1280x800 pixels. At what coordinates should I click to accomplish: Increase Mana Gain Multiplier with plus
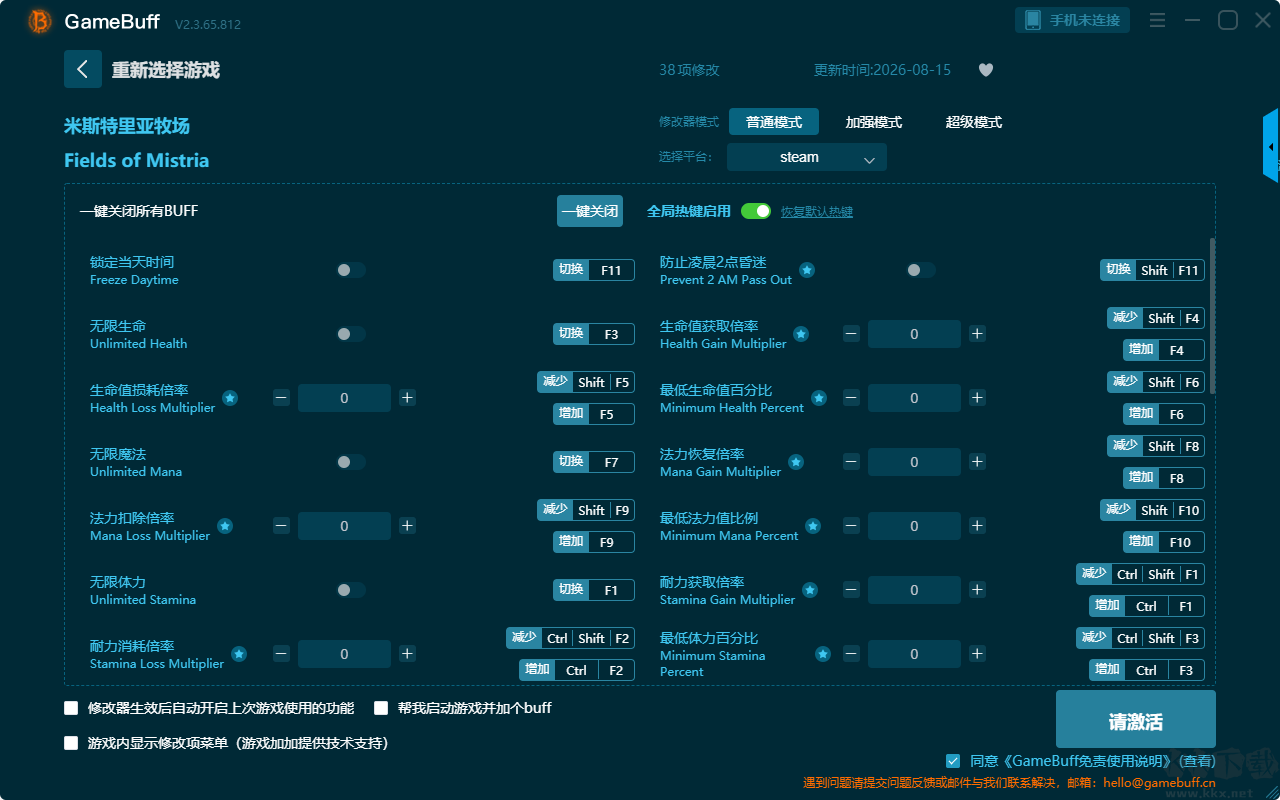(977, 462)
